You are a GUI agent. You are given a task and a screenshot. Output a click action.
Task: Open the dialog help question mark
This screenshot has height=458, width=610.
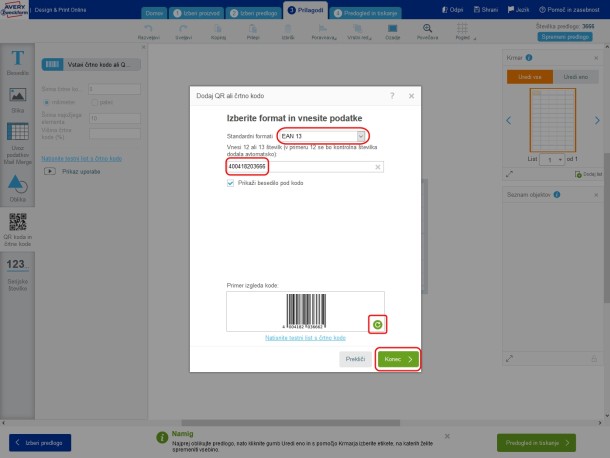pyautogui.click(x=391, y=95)
